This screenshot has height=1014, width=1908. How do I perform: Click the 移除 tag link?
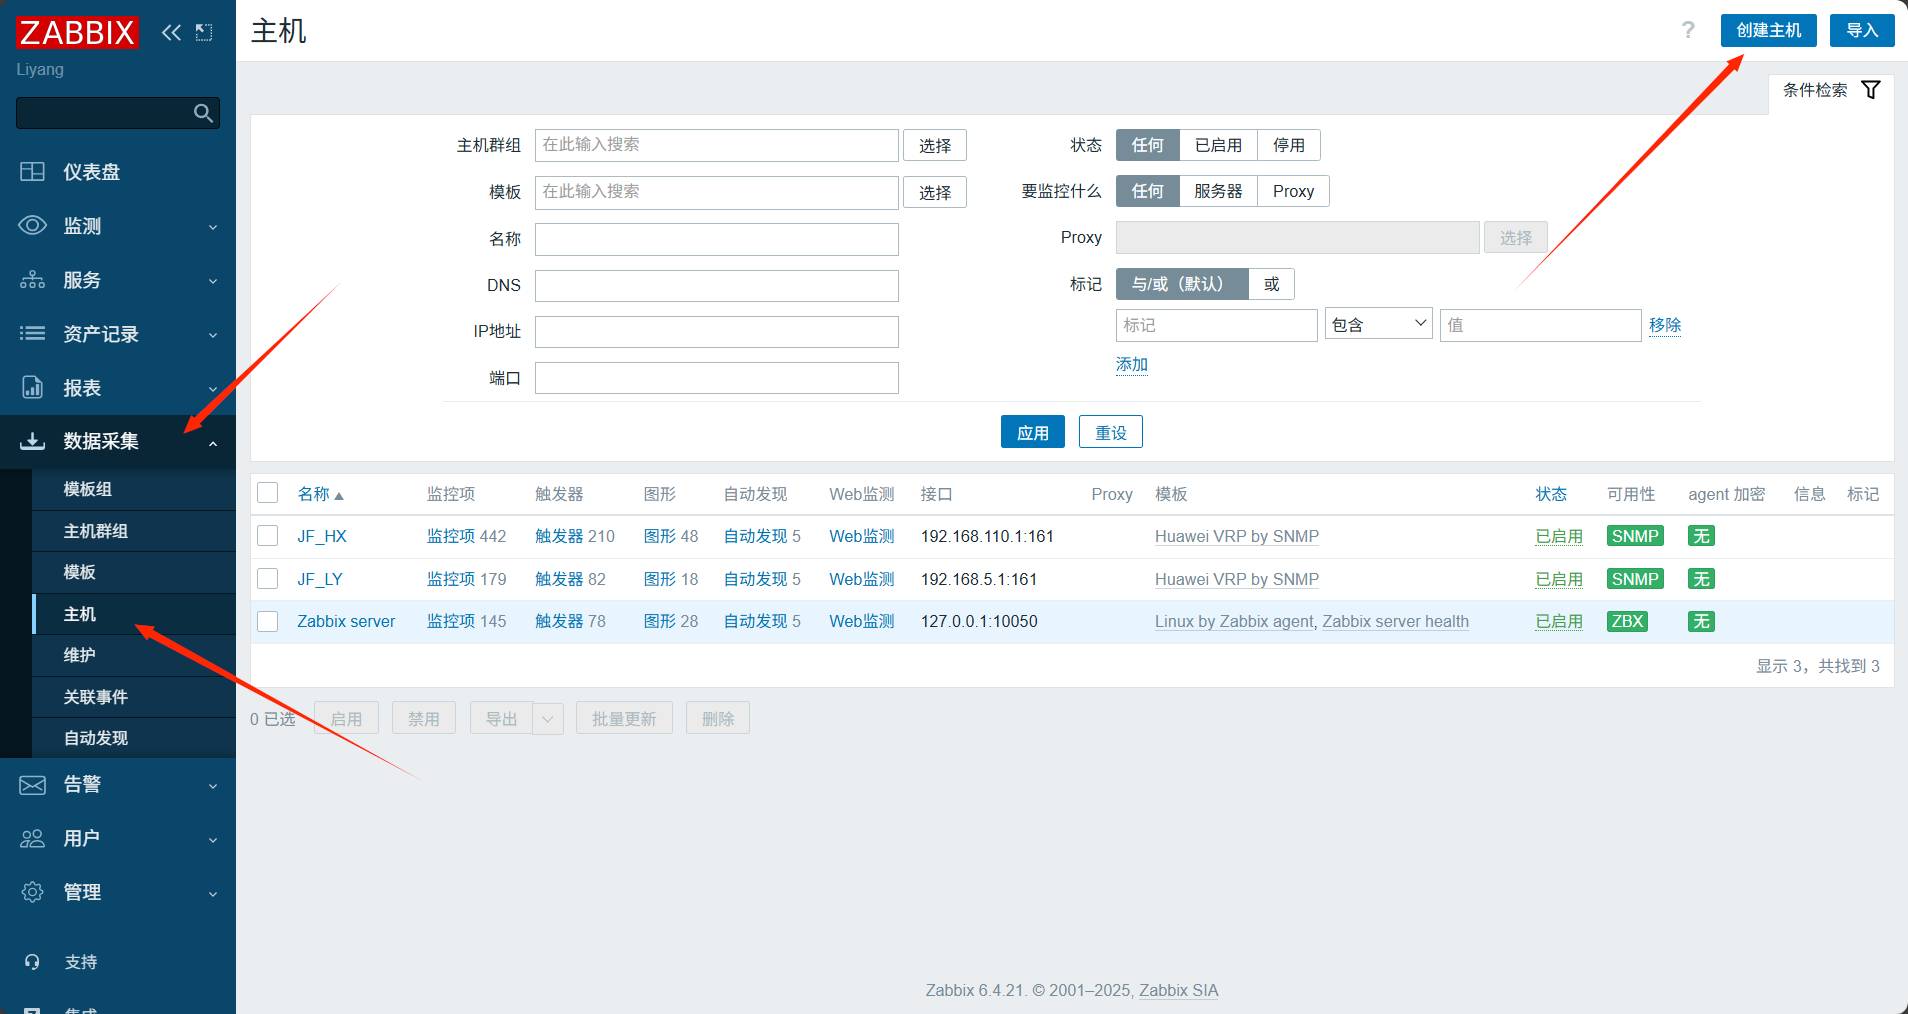[1665, 325]
